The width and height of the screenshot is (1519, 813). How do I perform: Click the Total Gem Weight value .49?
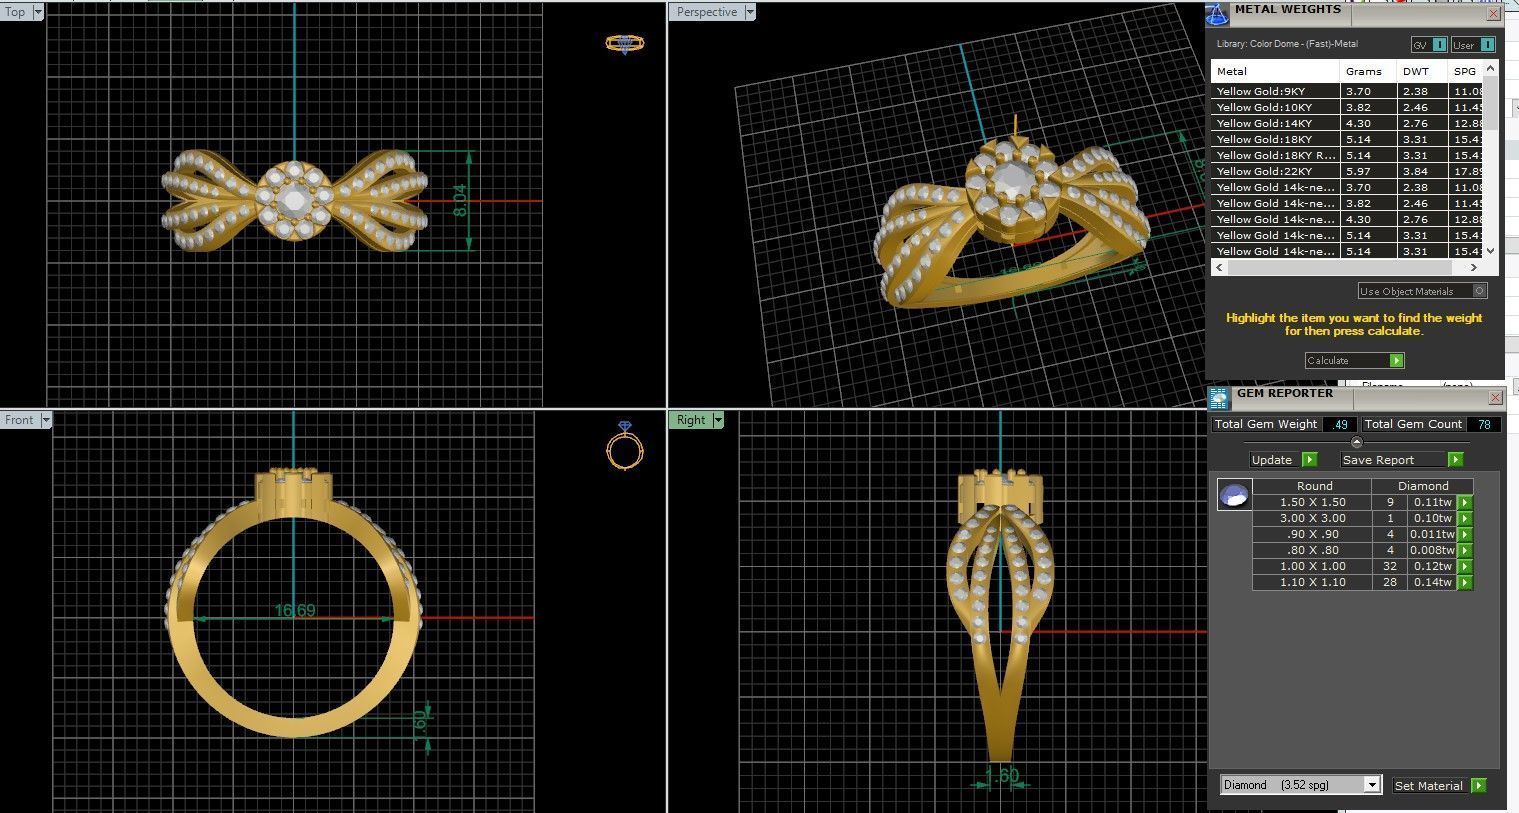click(x=1340, y=425)
